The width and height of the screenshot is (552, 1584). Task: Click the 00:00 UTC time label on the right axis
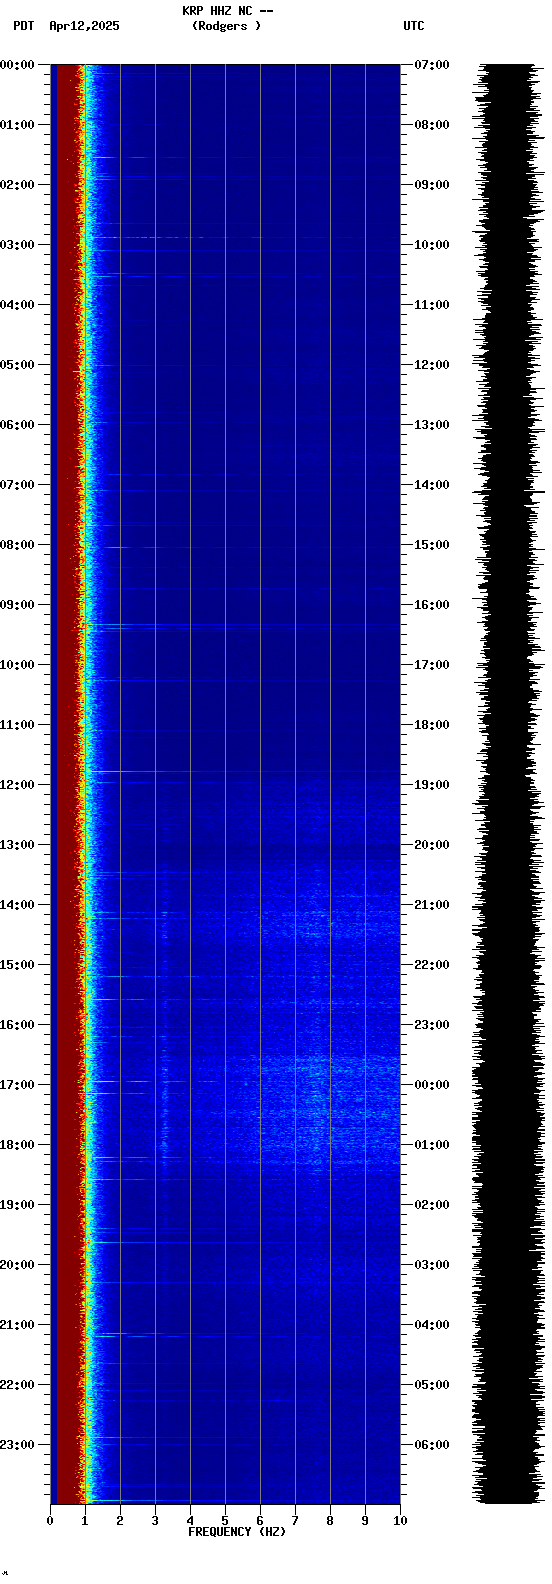click(431, 1085)
